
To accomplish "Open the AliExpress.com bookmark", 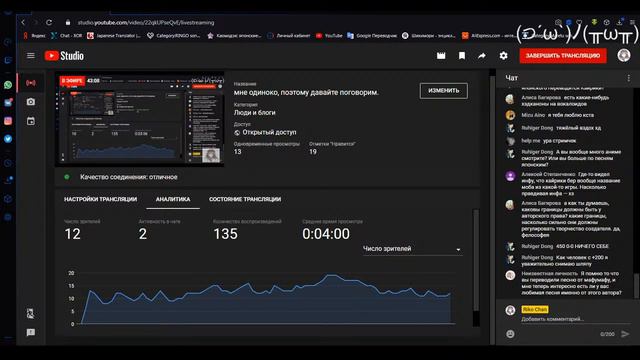I will 488,36.
